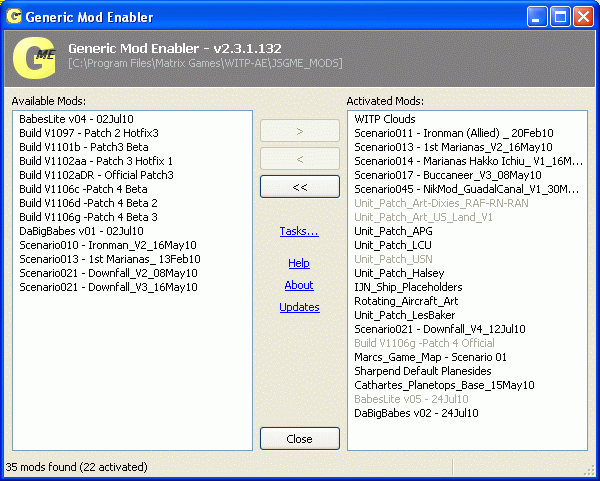Select 'Scenario021 - Downfall_V2_08May10'
Image resolution: width=600 pixels, height=481 pixels.
[x=108, y=273]
